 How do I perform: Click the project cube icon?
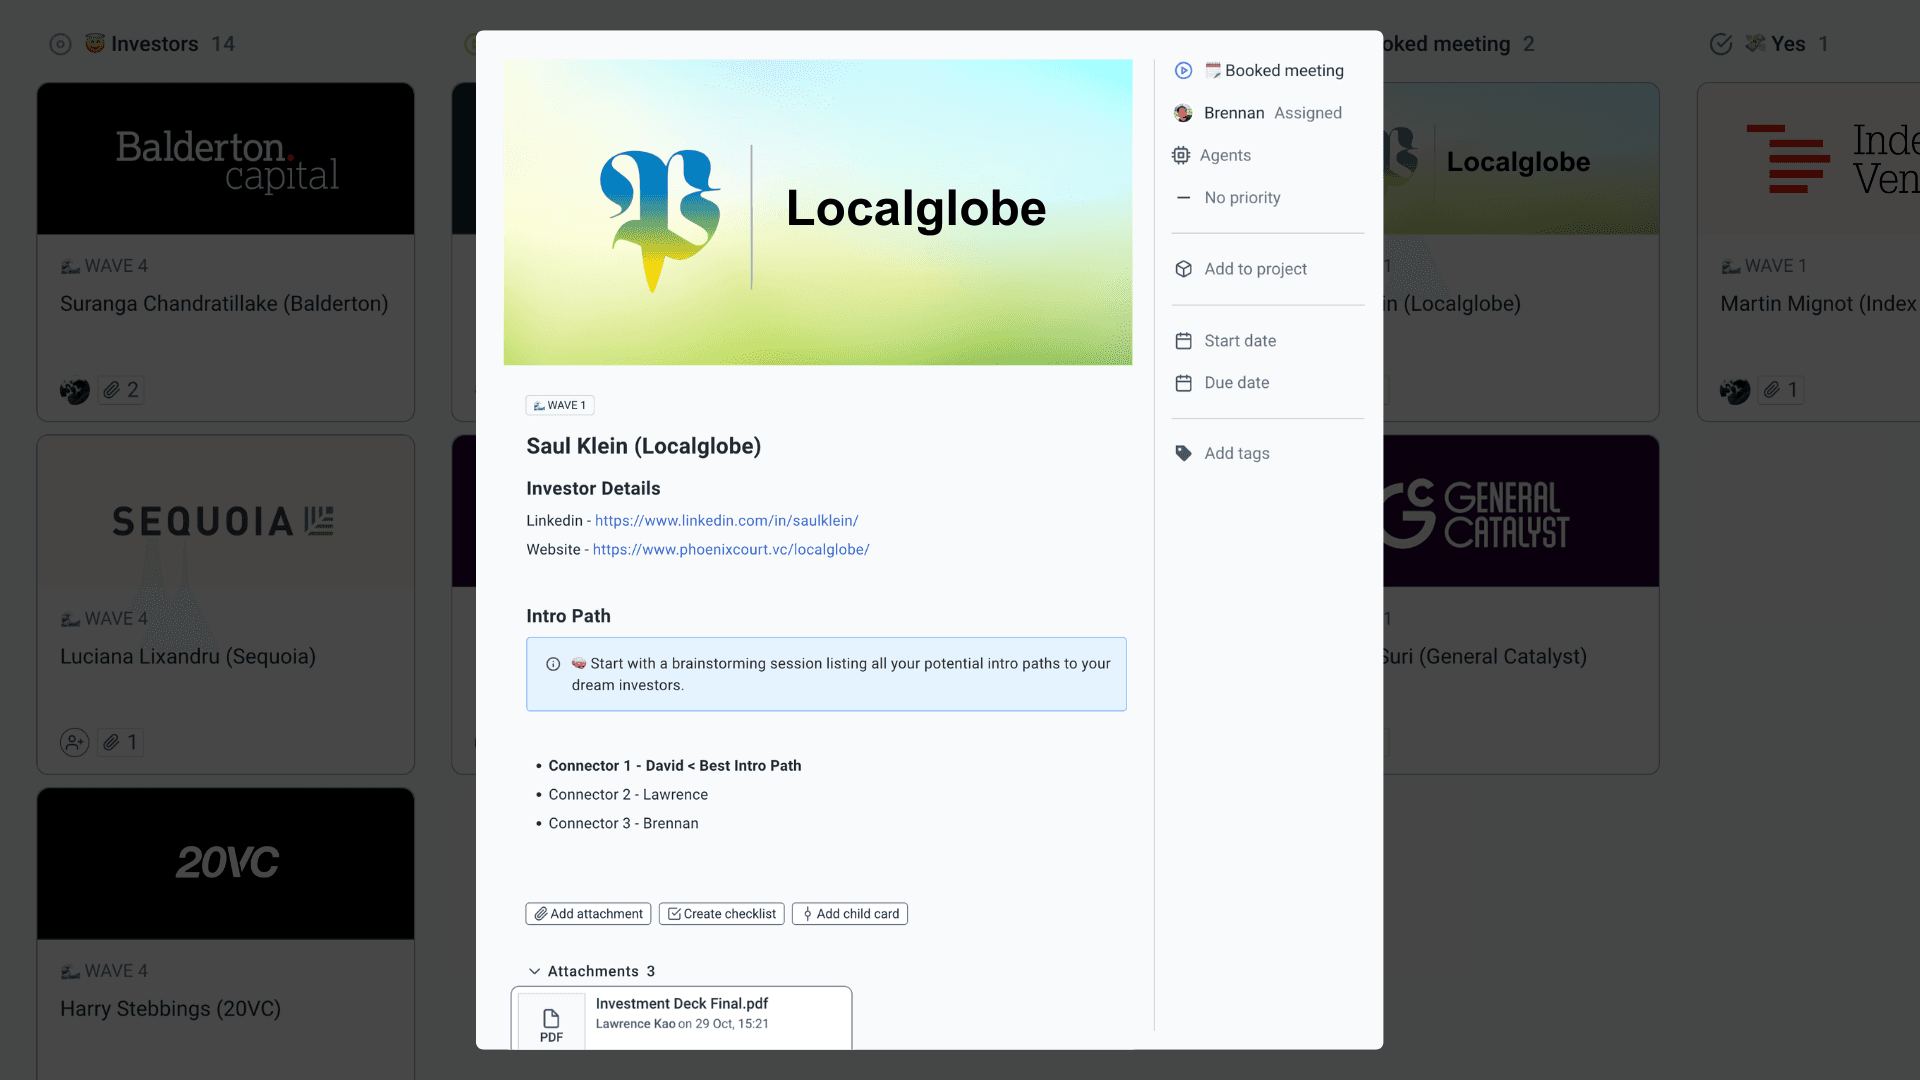(1183, 269)
